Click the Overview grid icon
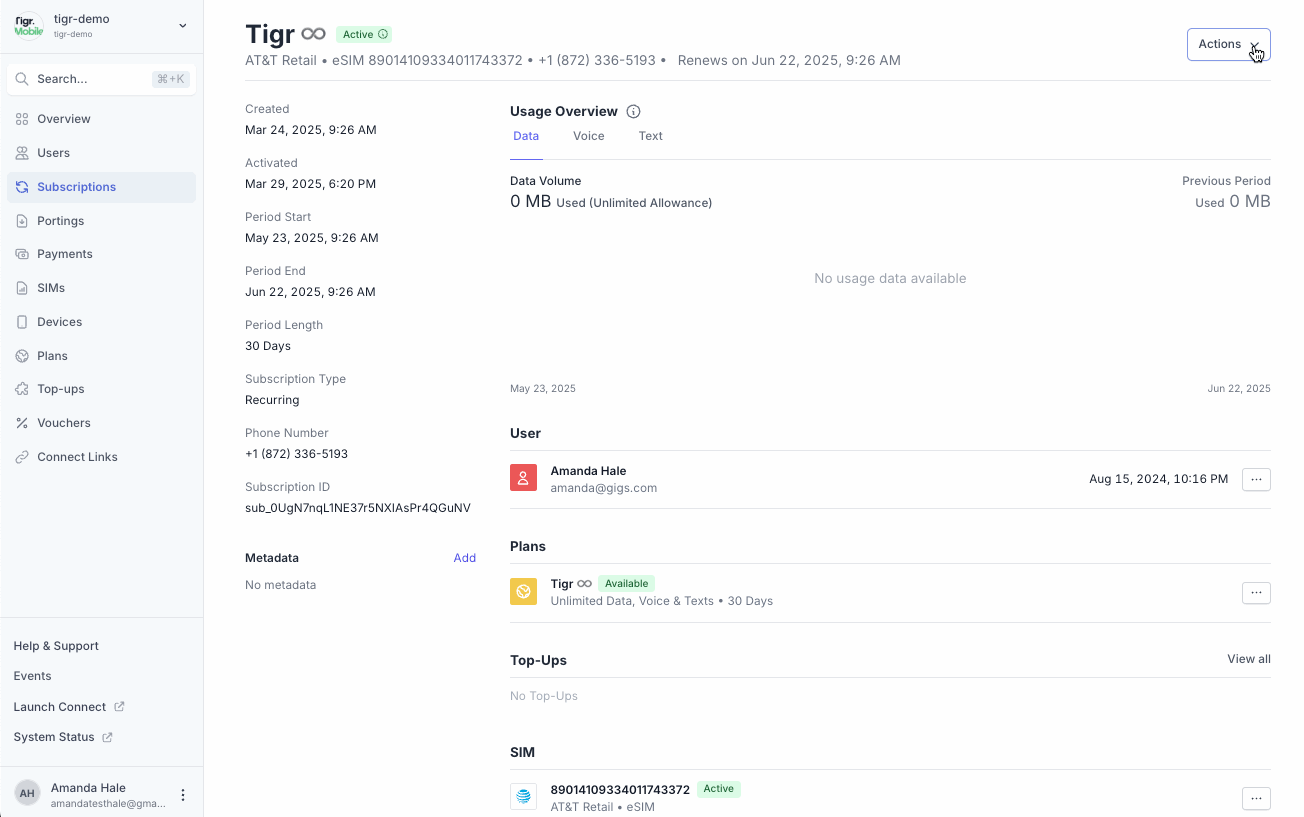The height and width of the screenshot is (817, 1304). point(22,119)
